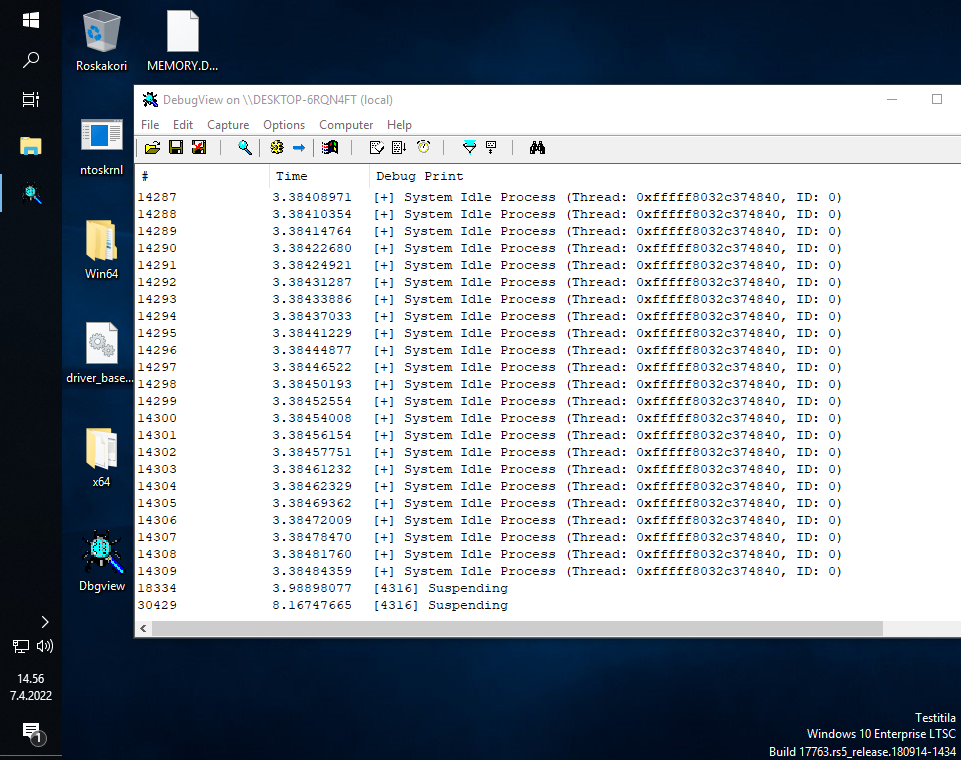Click the taskbar search magnifier
The width and height of the screenshot is (961, 760).
click(x=31, y=59)
